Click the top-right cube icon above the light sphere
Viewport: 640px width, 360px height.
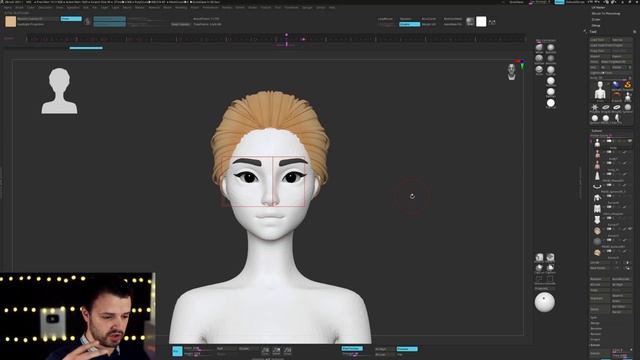pos(551,257)
